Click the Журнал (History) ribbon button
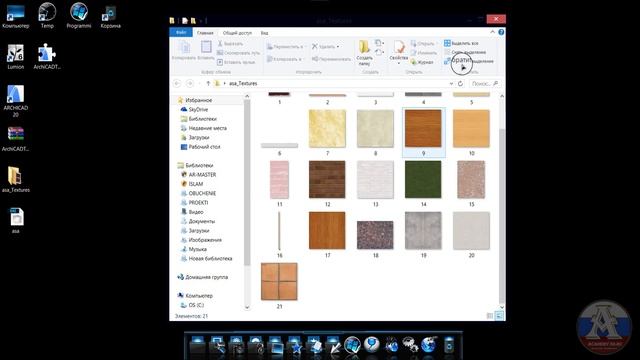Screen dimensions: 640x360 pos(422,62)
